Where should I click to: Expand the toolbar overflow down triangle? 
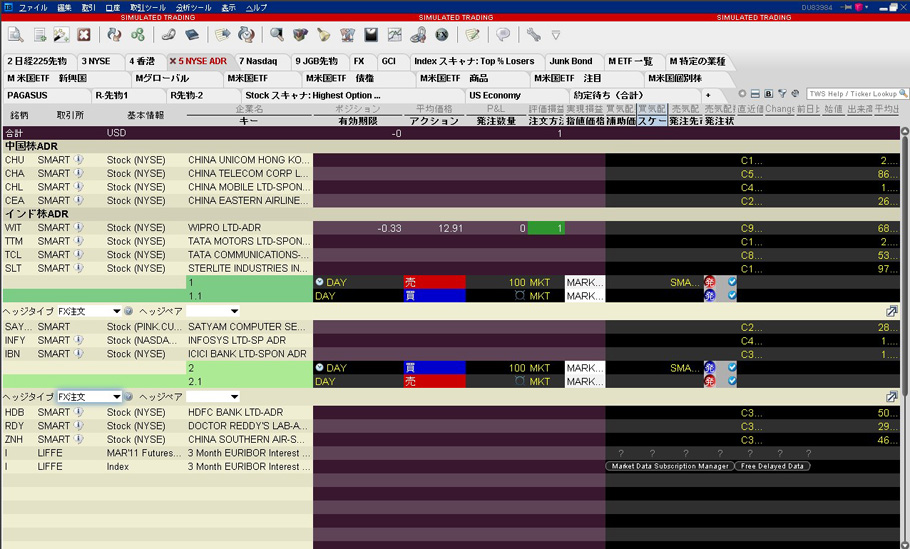[x=555, y=35]
